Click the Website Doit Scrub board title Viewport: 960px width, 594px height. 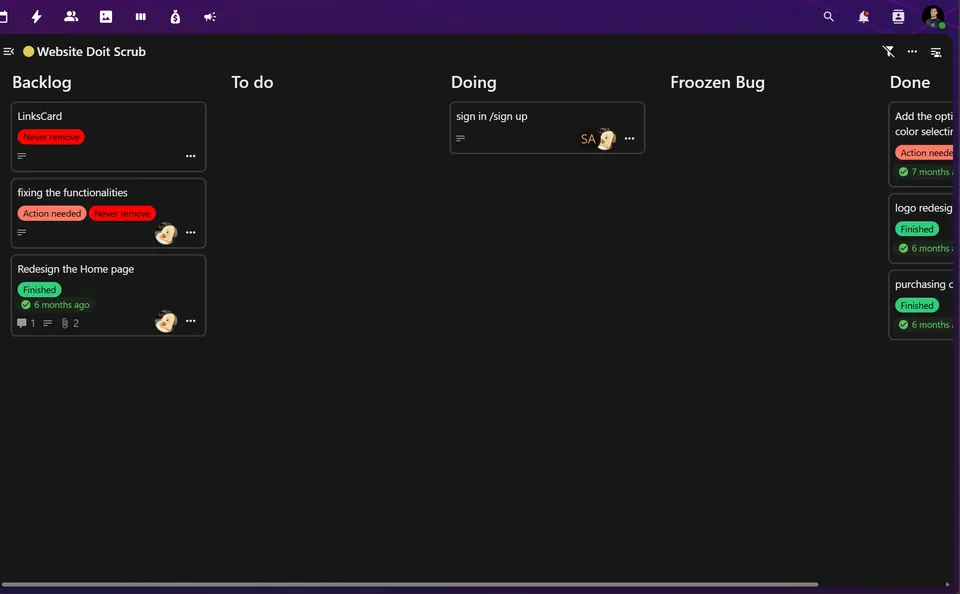[91, 51]
